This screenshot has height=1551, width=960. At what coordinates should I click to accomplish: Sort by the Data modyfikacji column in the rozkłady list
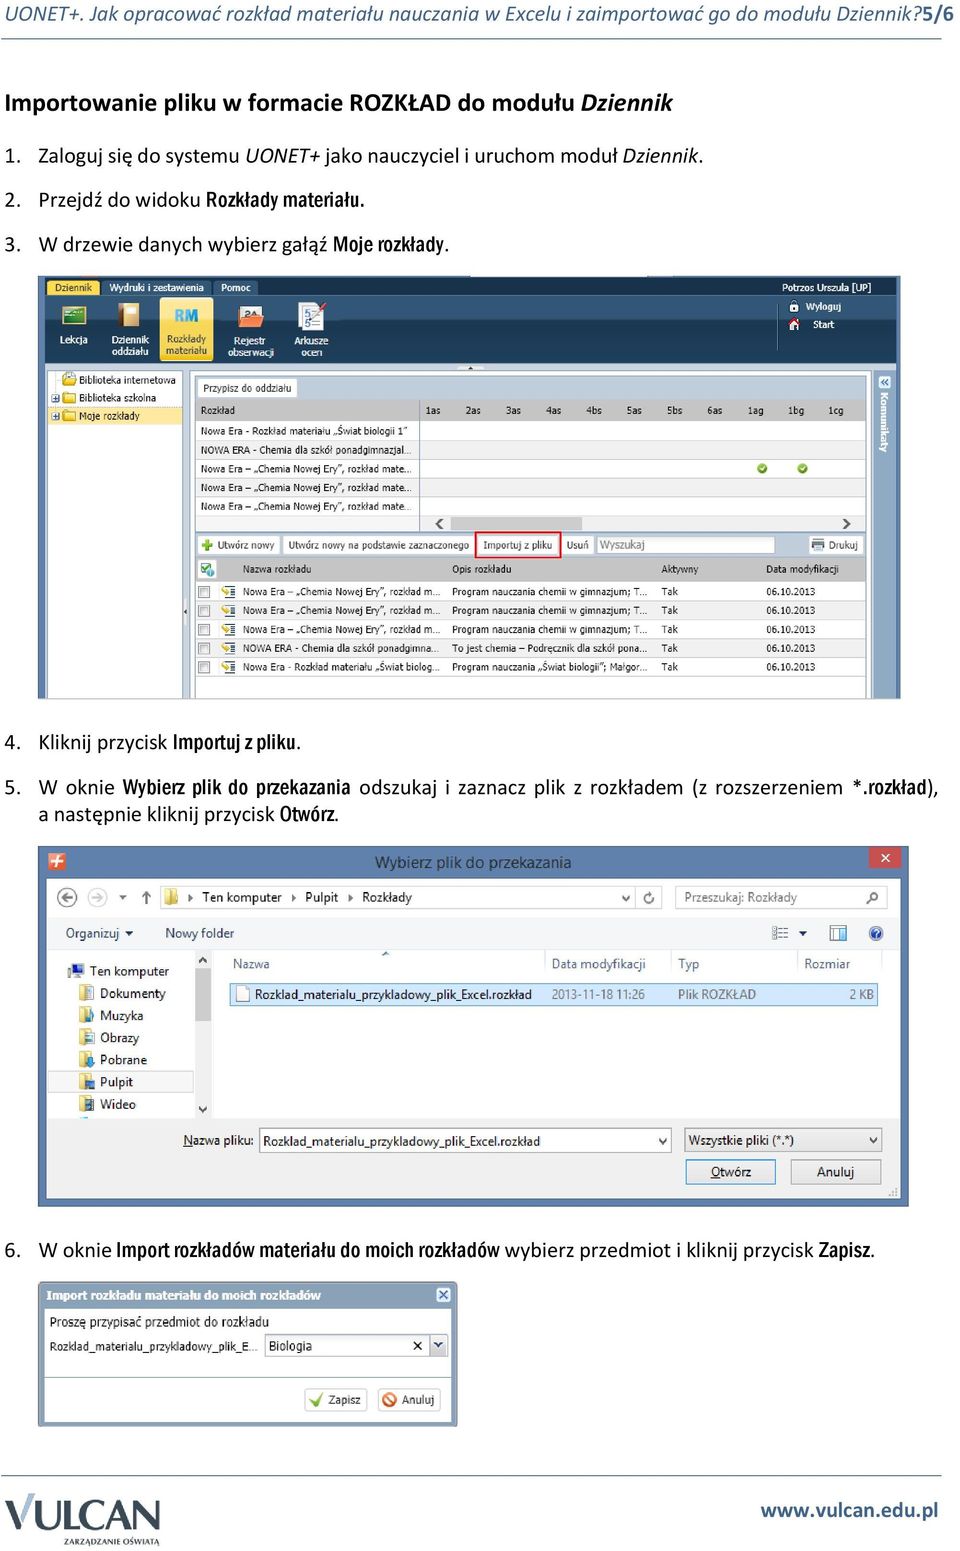(802, 569)
